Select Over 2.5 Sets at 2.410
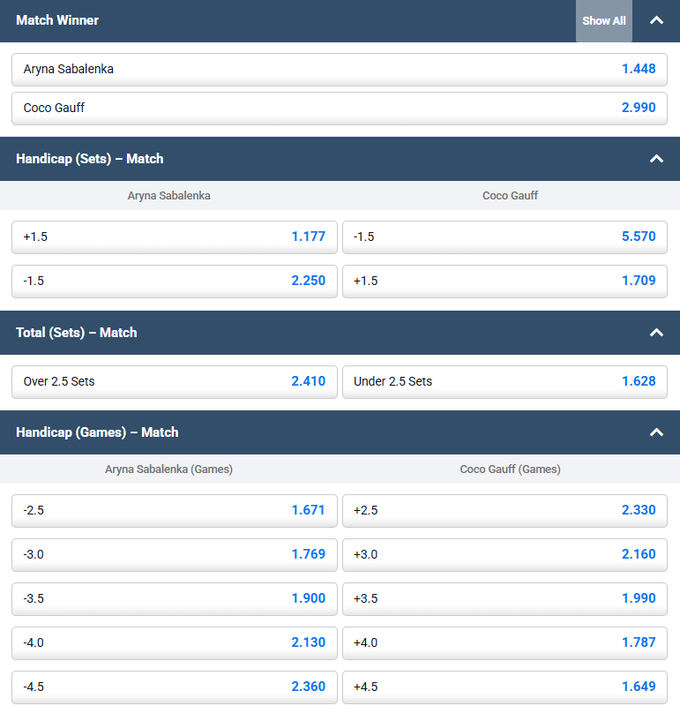 click(x=174, y=381)
